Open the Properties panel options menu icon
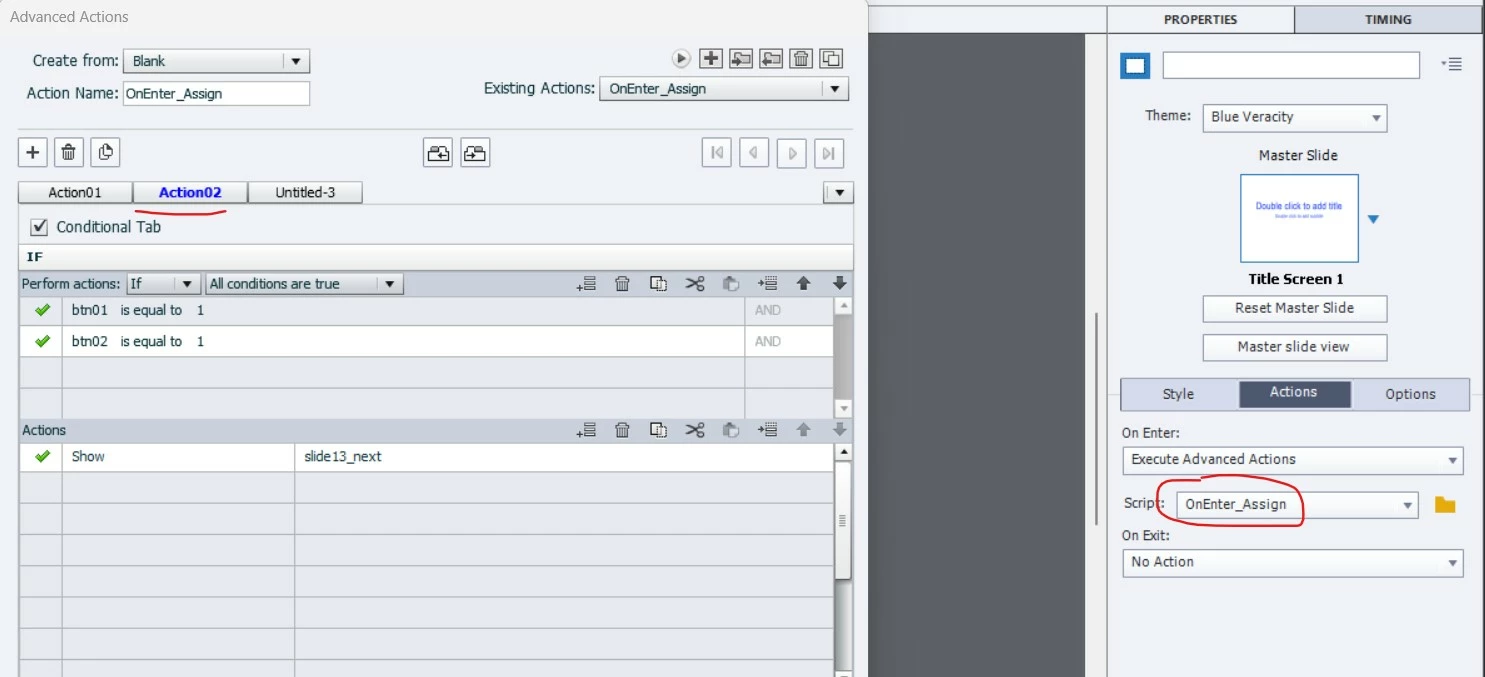1485x677 pixels. pyautogui.click(x=1452, y=64)
